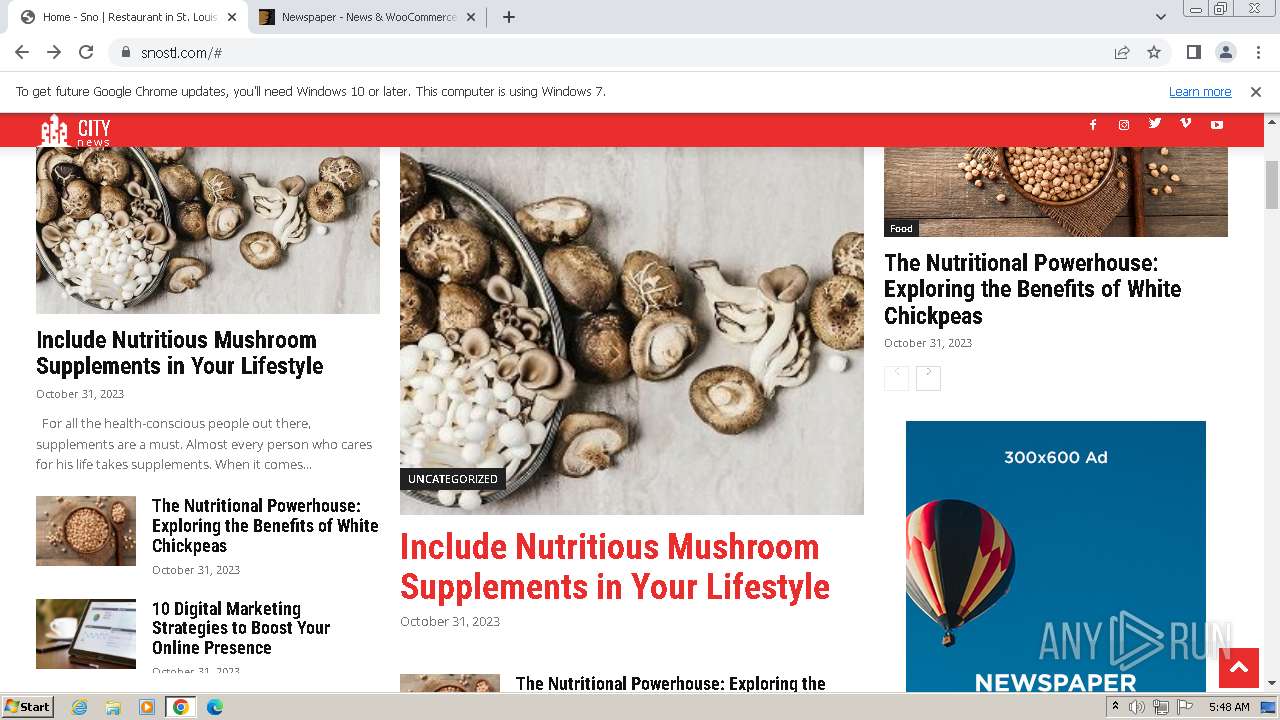
Task: Close the Home - Sno tab
Action: coord(231,17)
